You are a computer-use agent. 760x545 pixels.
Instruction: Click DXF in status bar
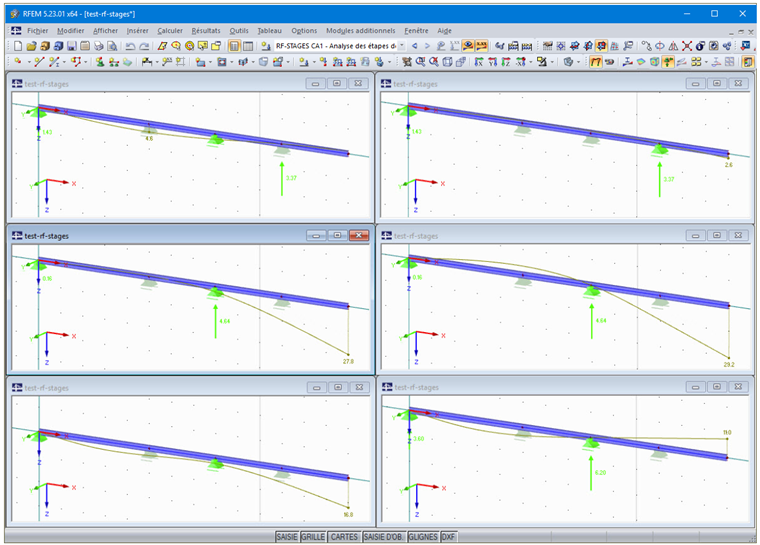pyautogui.click(x=448, y=537)
